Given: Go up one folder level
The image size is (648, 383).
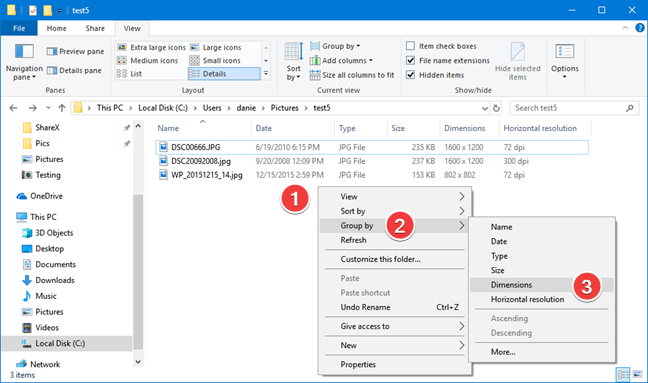Looking at the screenshot, I should click(62, 108).
